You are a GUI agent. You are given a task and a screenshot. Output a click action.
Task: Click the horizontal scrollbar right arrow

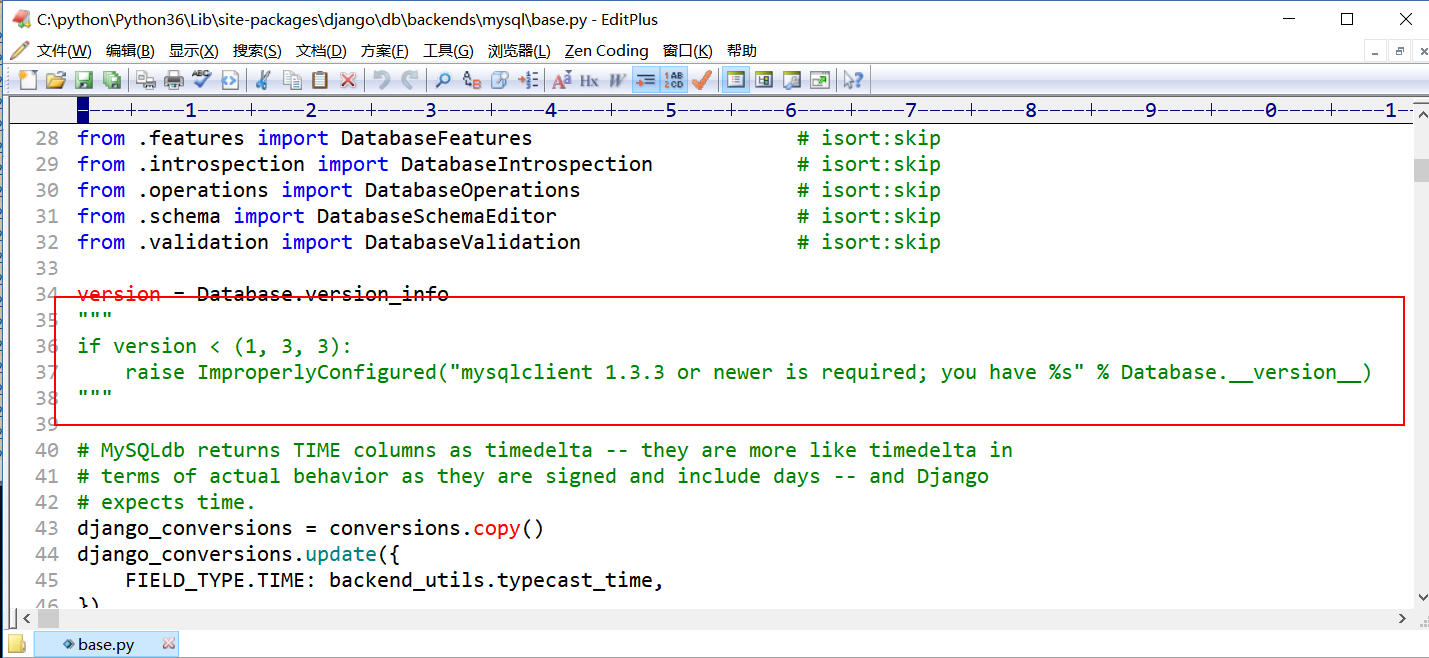(x=1403, y=620)
